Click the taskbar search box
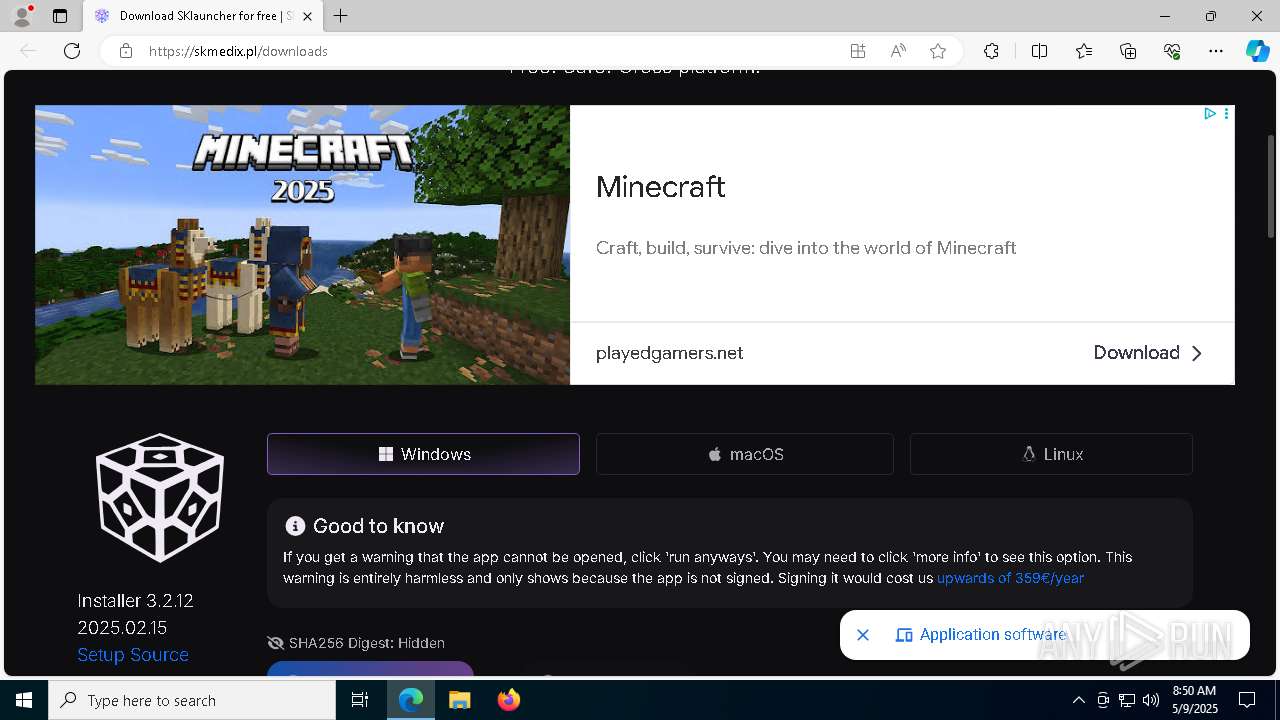Screen dimensions: 1280x720 pos(192,700)
